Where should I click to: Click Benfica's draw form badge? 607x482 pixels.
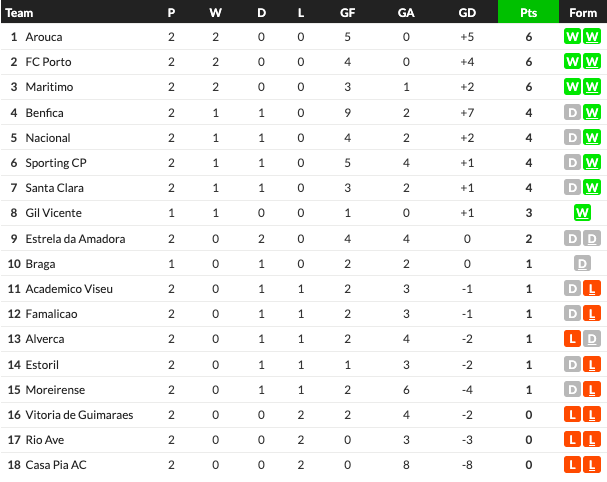[572, 113]
